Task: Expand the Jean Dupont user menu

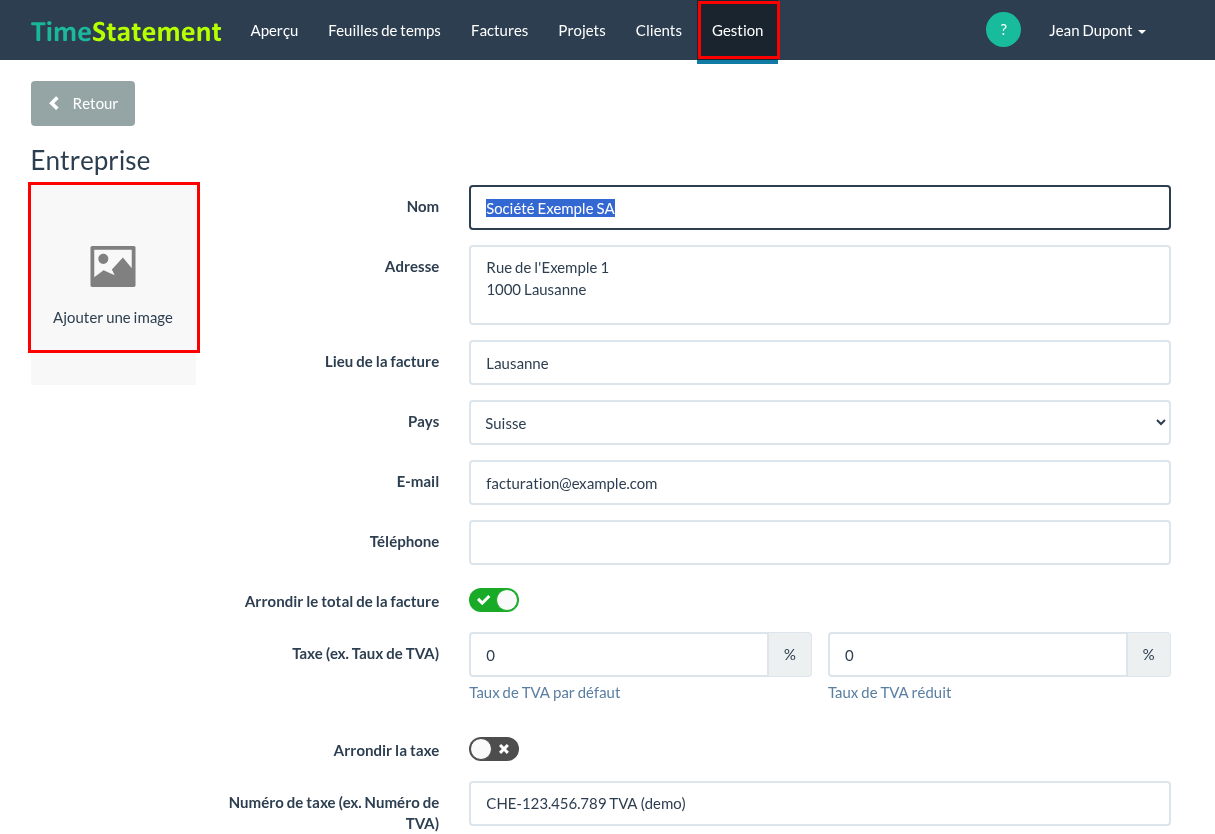Action: pyautogui.click(x=1097, y=31)
